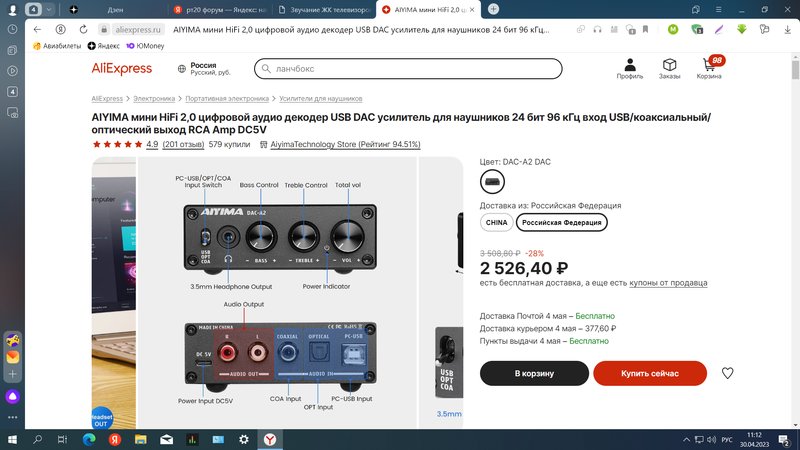Open browser downloads panel

point(788,30)
